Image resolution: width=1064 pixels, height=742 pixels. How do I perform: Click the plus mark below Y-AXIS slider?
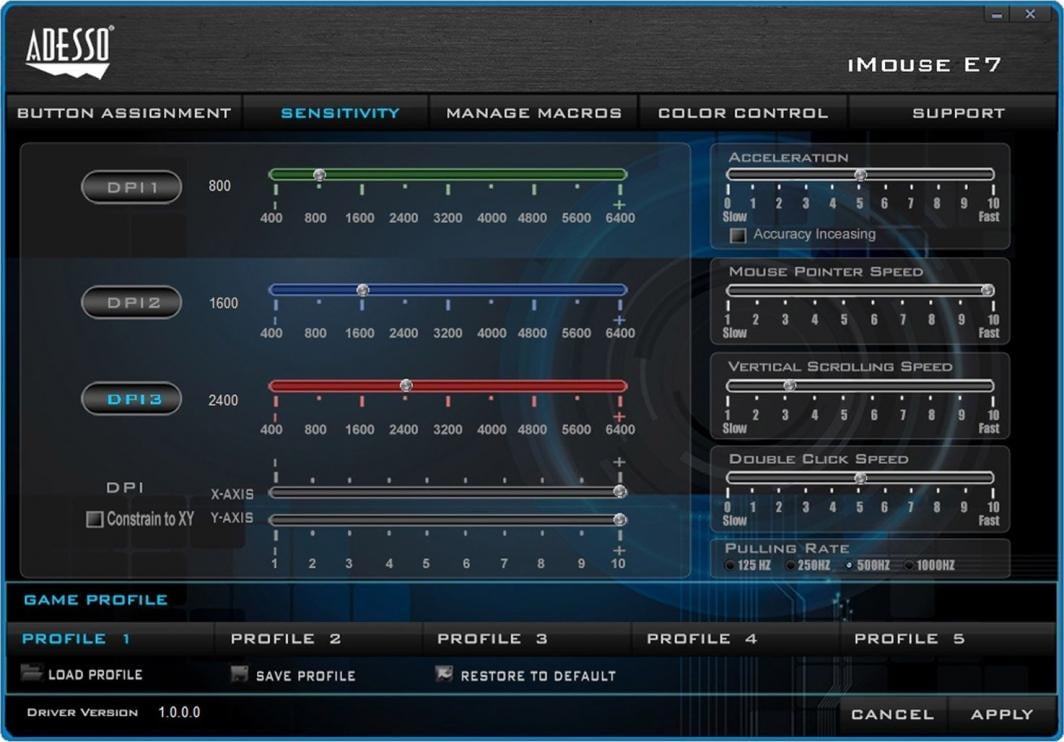pos(619,551)
